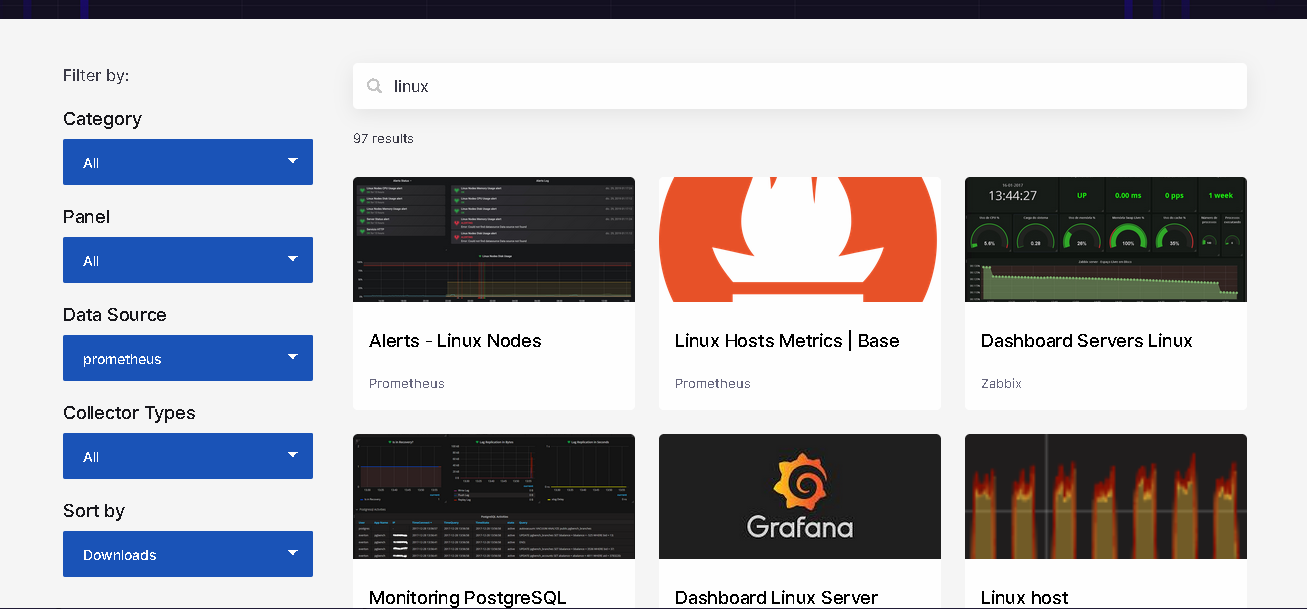Click the 'Monitoring PostgreSQL' title
The image size is (1307, 609).
467,598
